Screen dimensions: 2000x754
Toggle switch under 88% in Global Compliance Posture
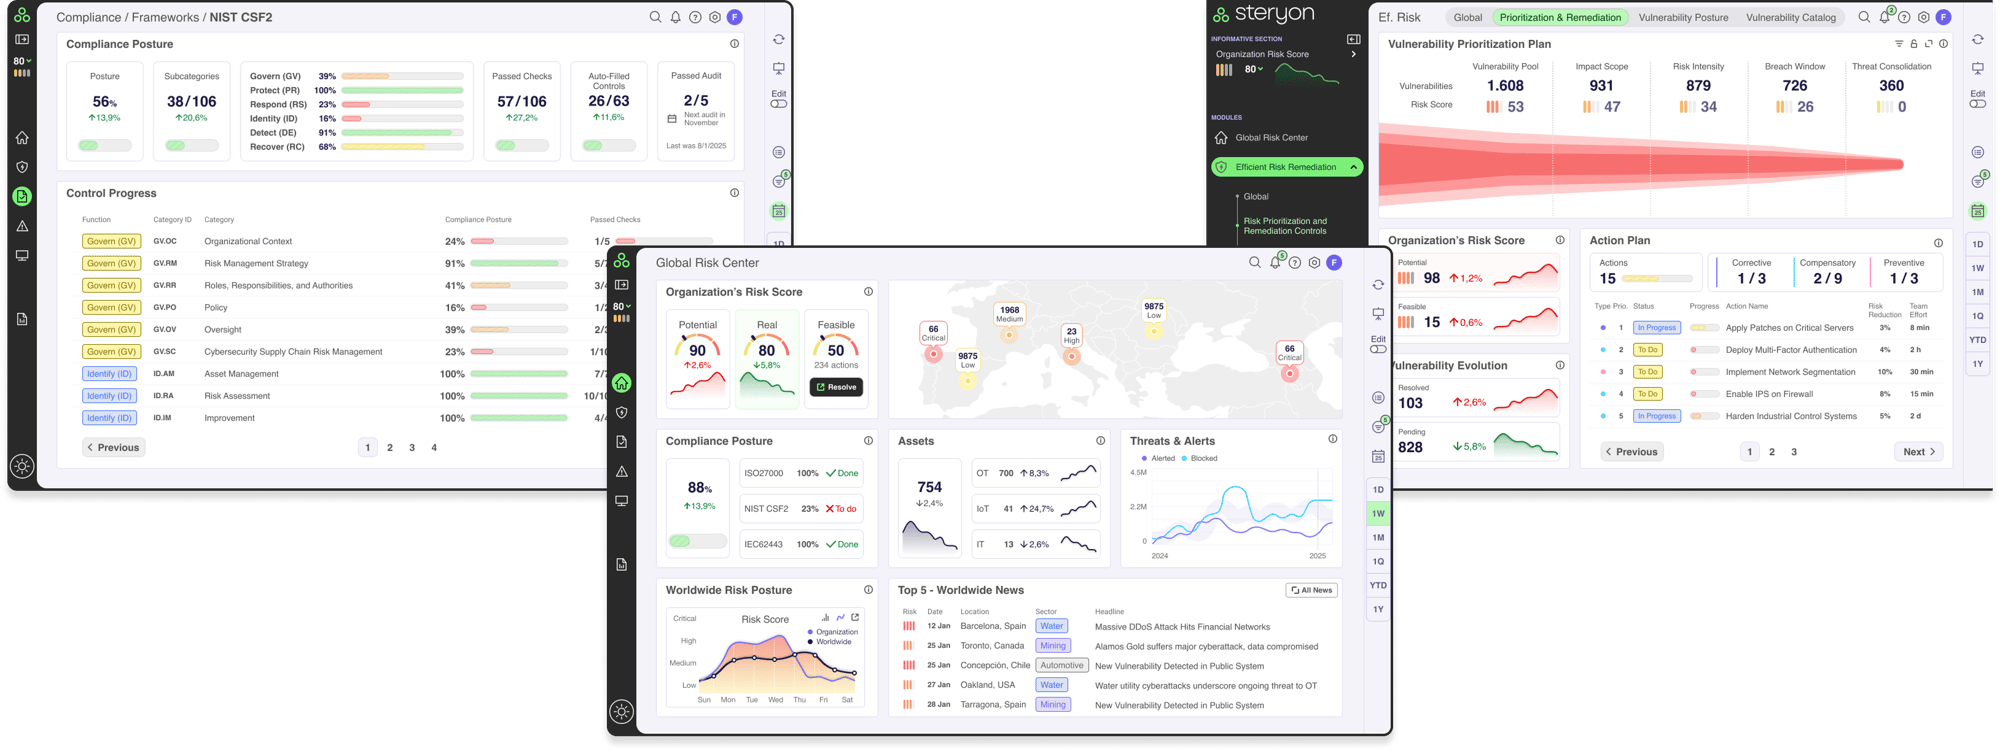tap(698, 541)
